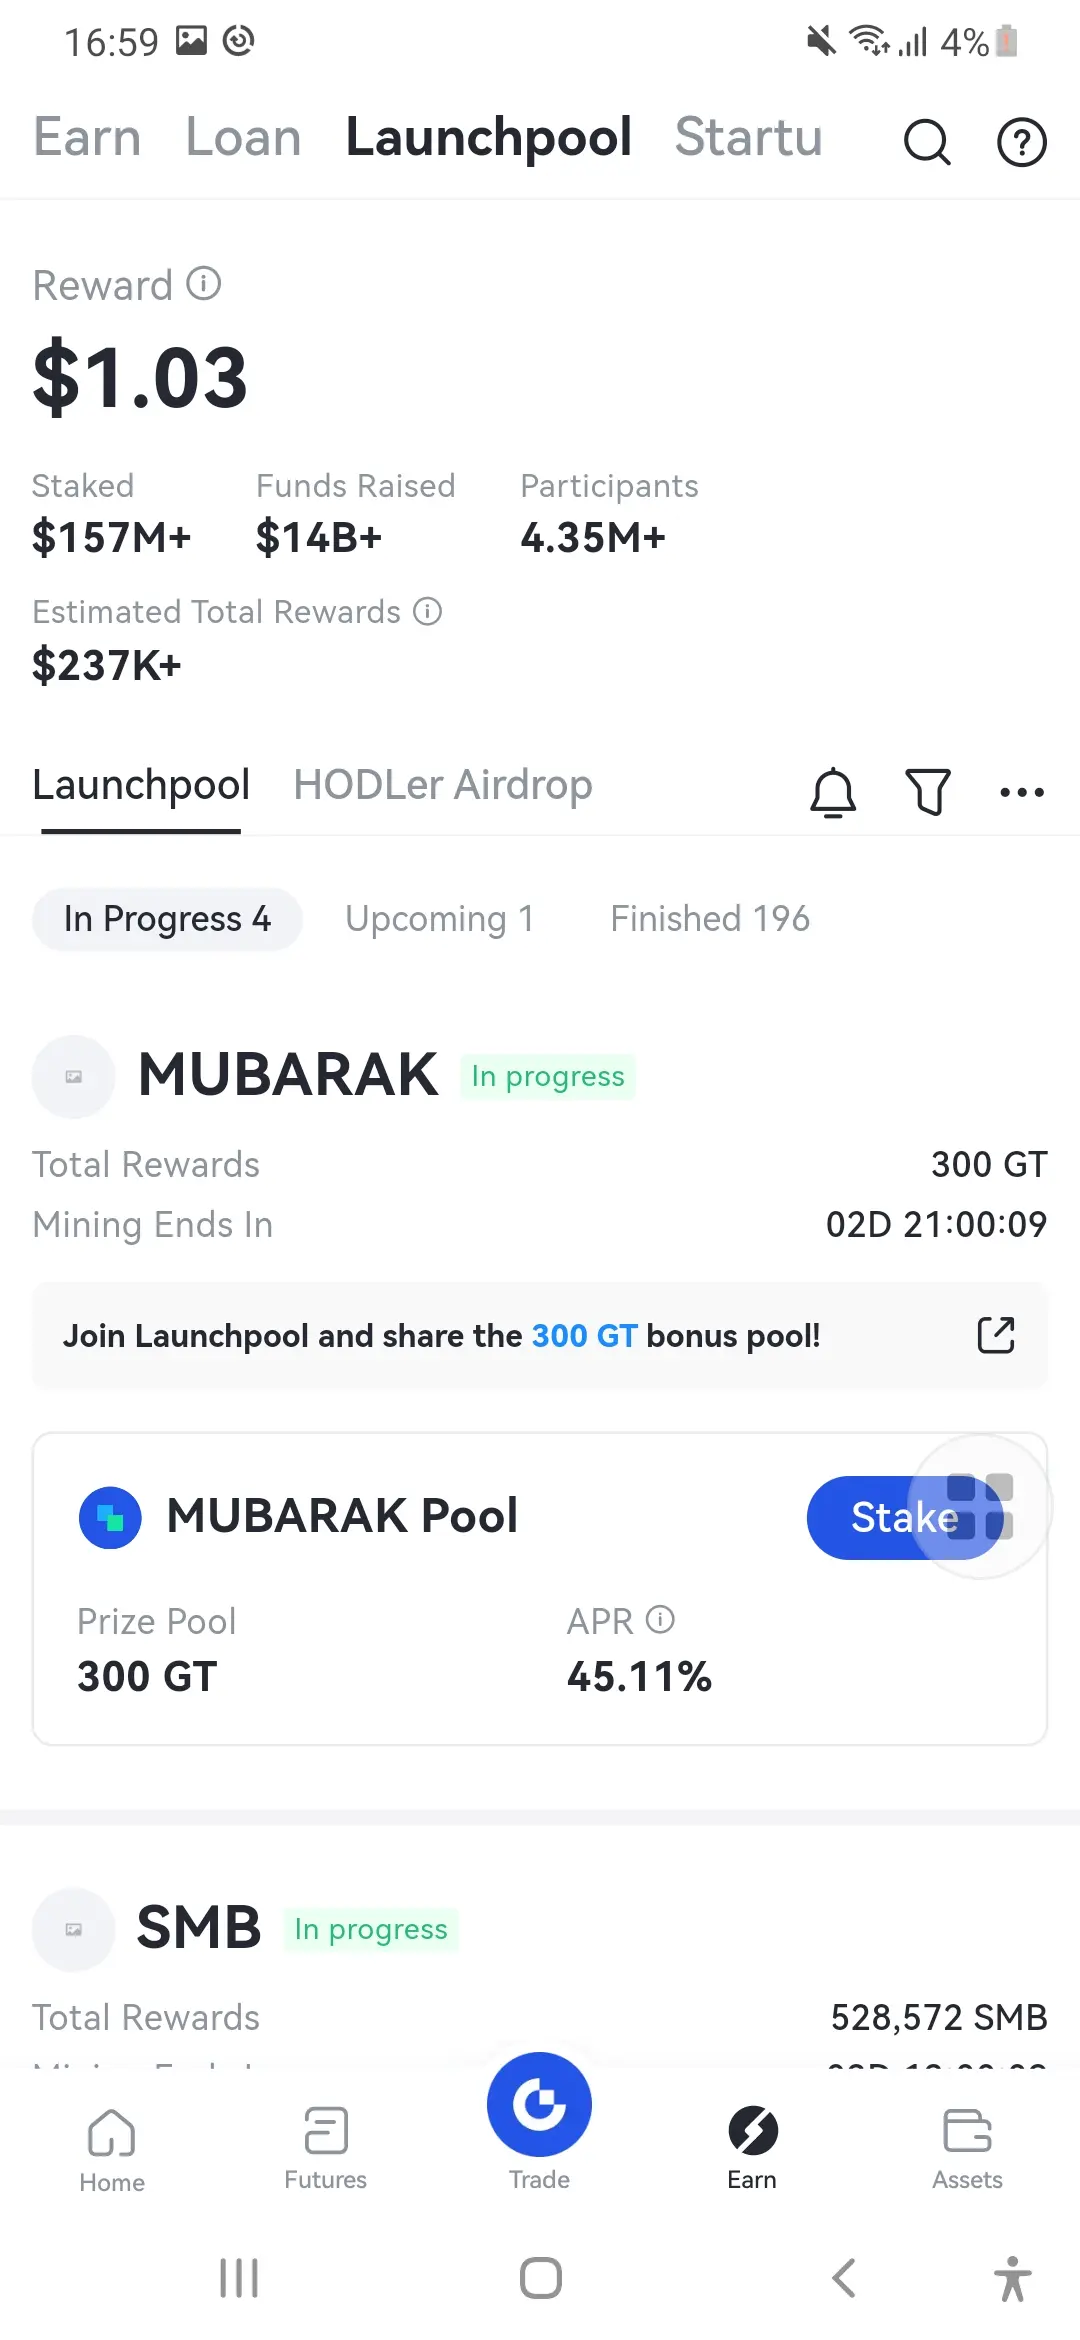Screen dimensions: 1080x2340
Task: Stake in the MUBARAK Pool
Action: point(905,1517)
